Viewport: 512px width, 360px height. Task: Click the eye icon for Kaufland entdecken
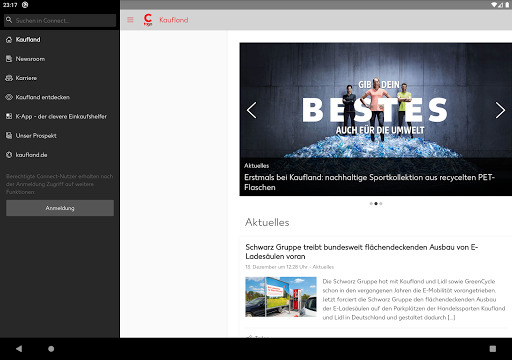pyautogui.click(x=9, y=97)
